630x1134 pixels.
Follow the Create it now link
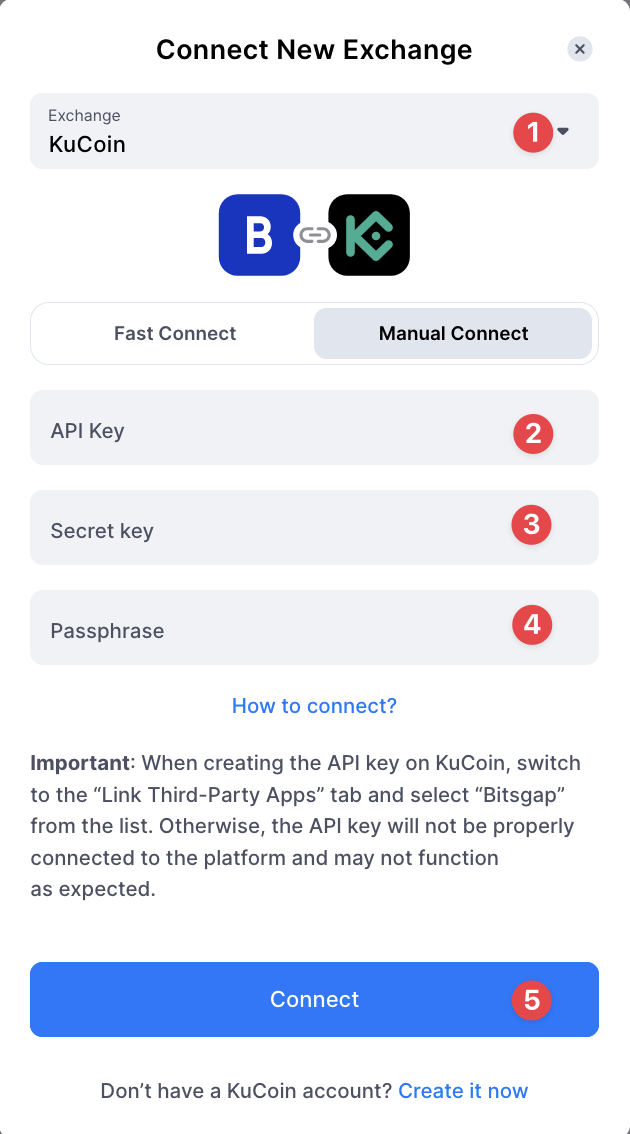[463, 1091]
